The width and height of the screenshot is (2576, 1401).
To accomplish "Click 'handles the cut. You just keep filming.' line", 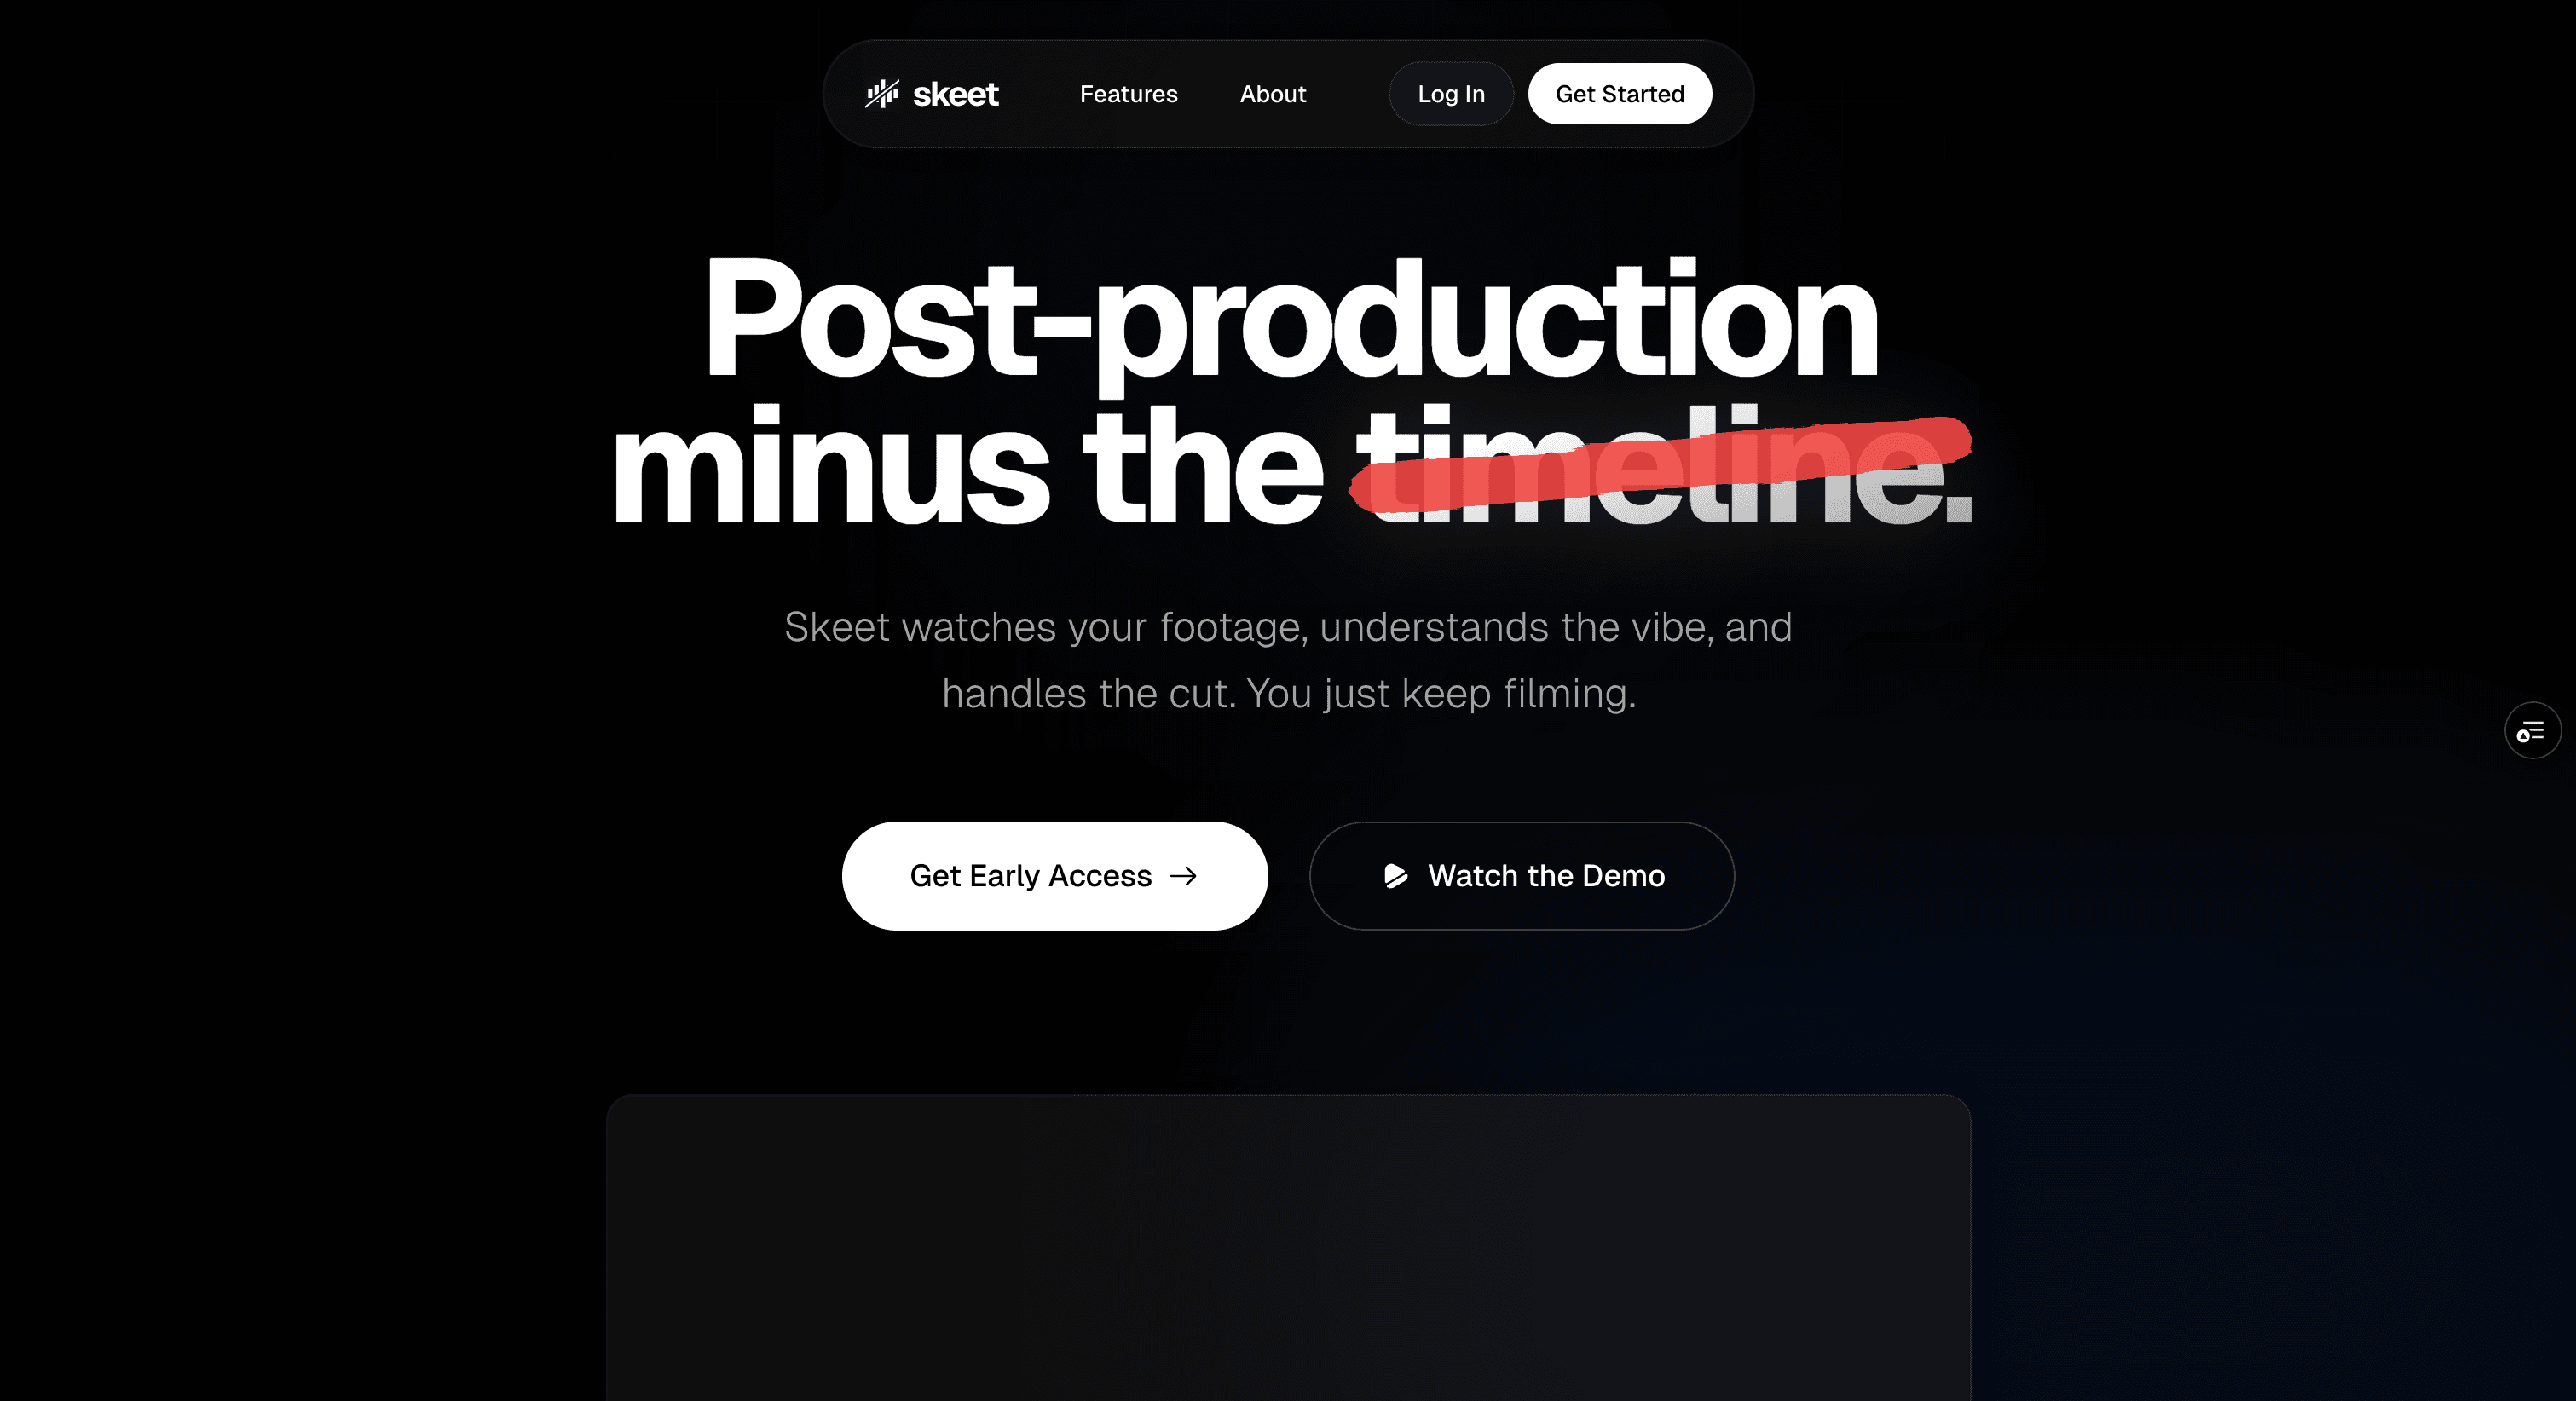I will [x=1288, y=693].
